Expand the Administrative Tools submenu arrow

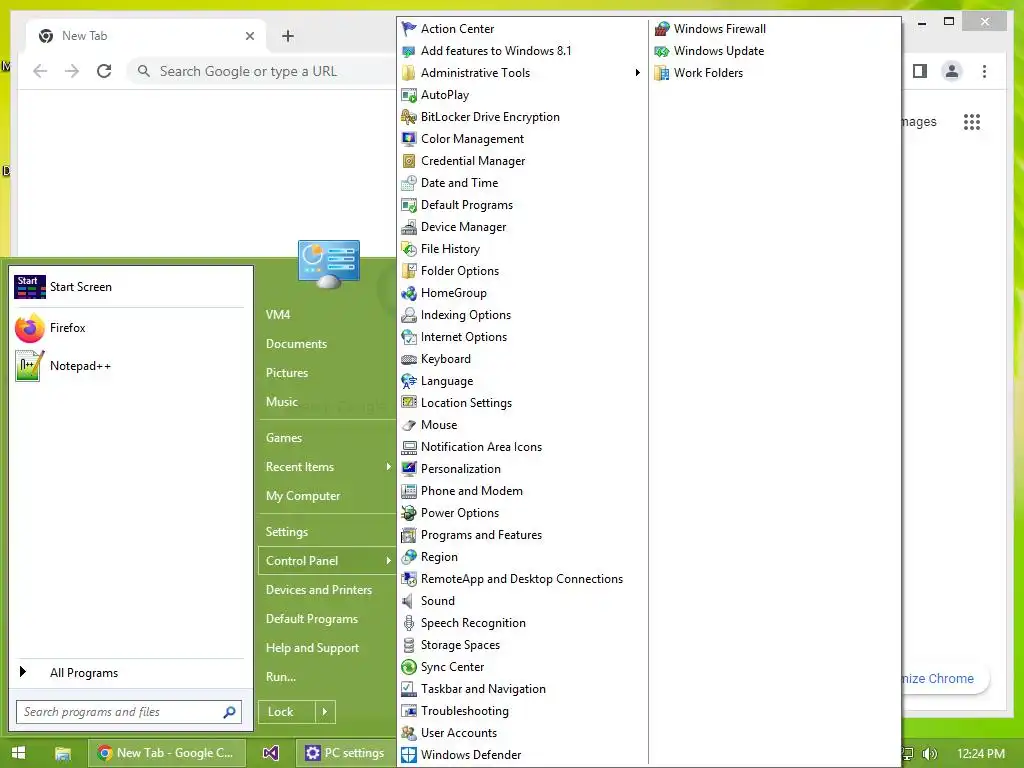637,72
